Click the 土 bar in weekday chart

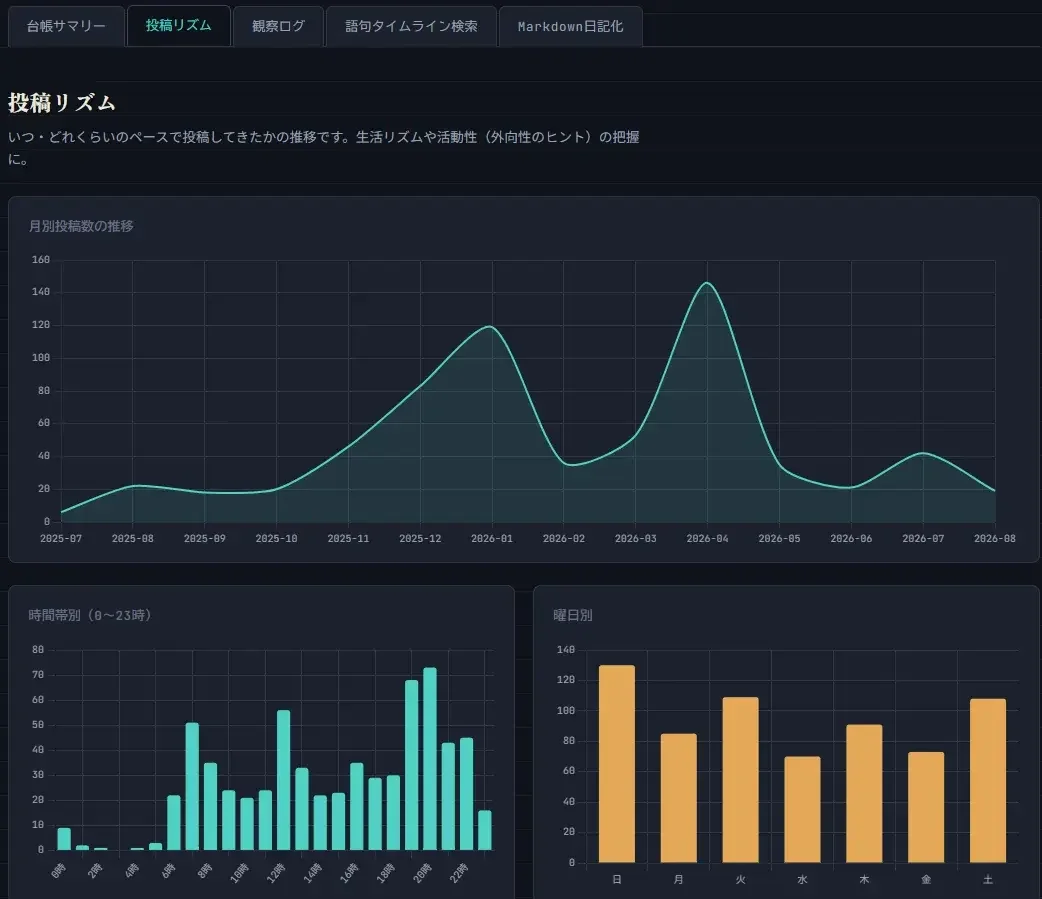point(988,781)
